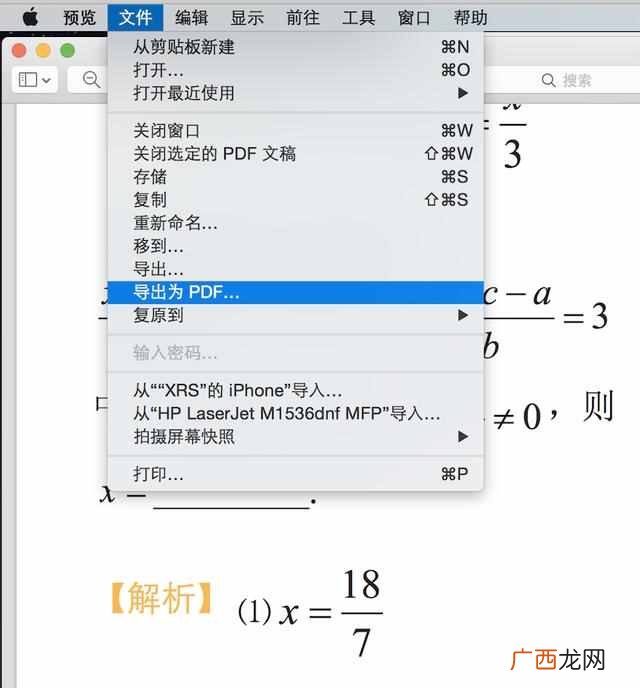Open the 帮助 menu
The width and height of the screenshot is (640, 688).
pos(470,18)
